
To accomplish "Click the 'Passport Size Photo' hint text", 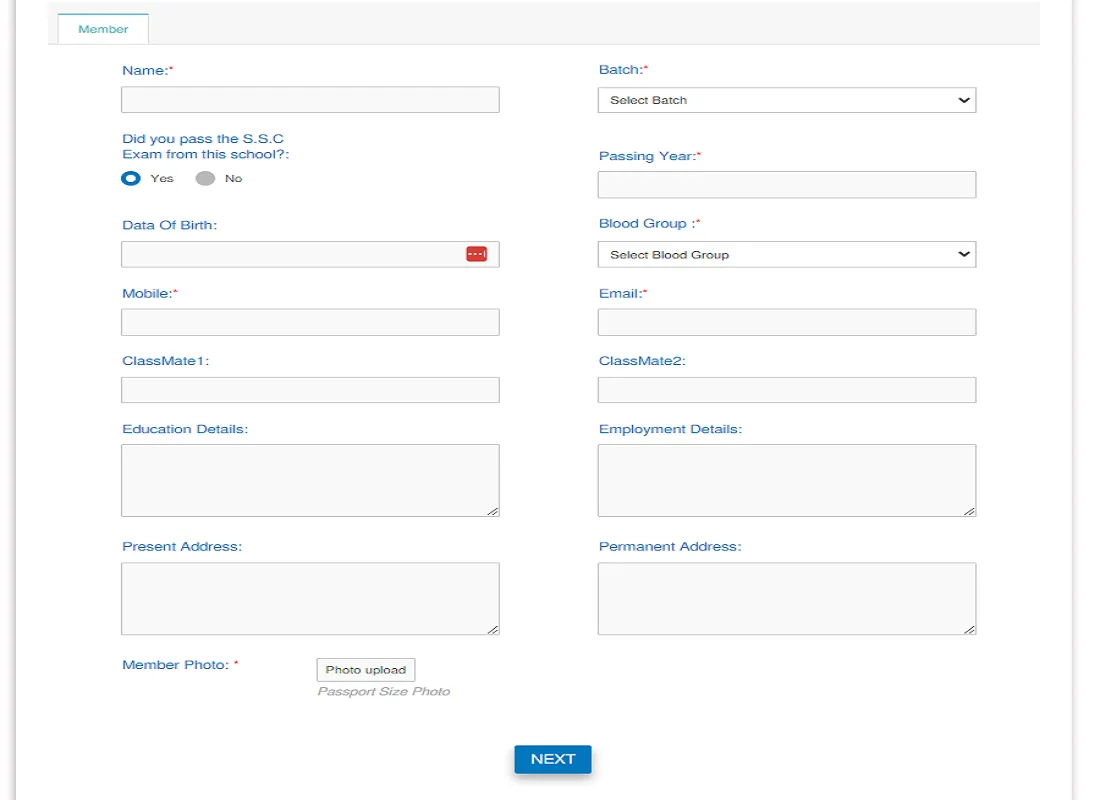I will point(384,691).
